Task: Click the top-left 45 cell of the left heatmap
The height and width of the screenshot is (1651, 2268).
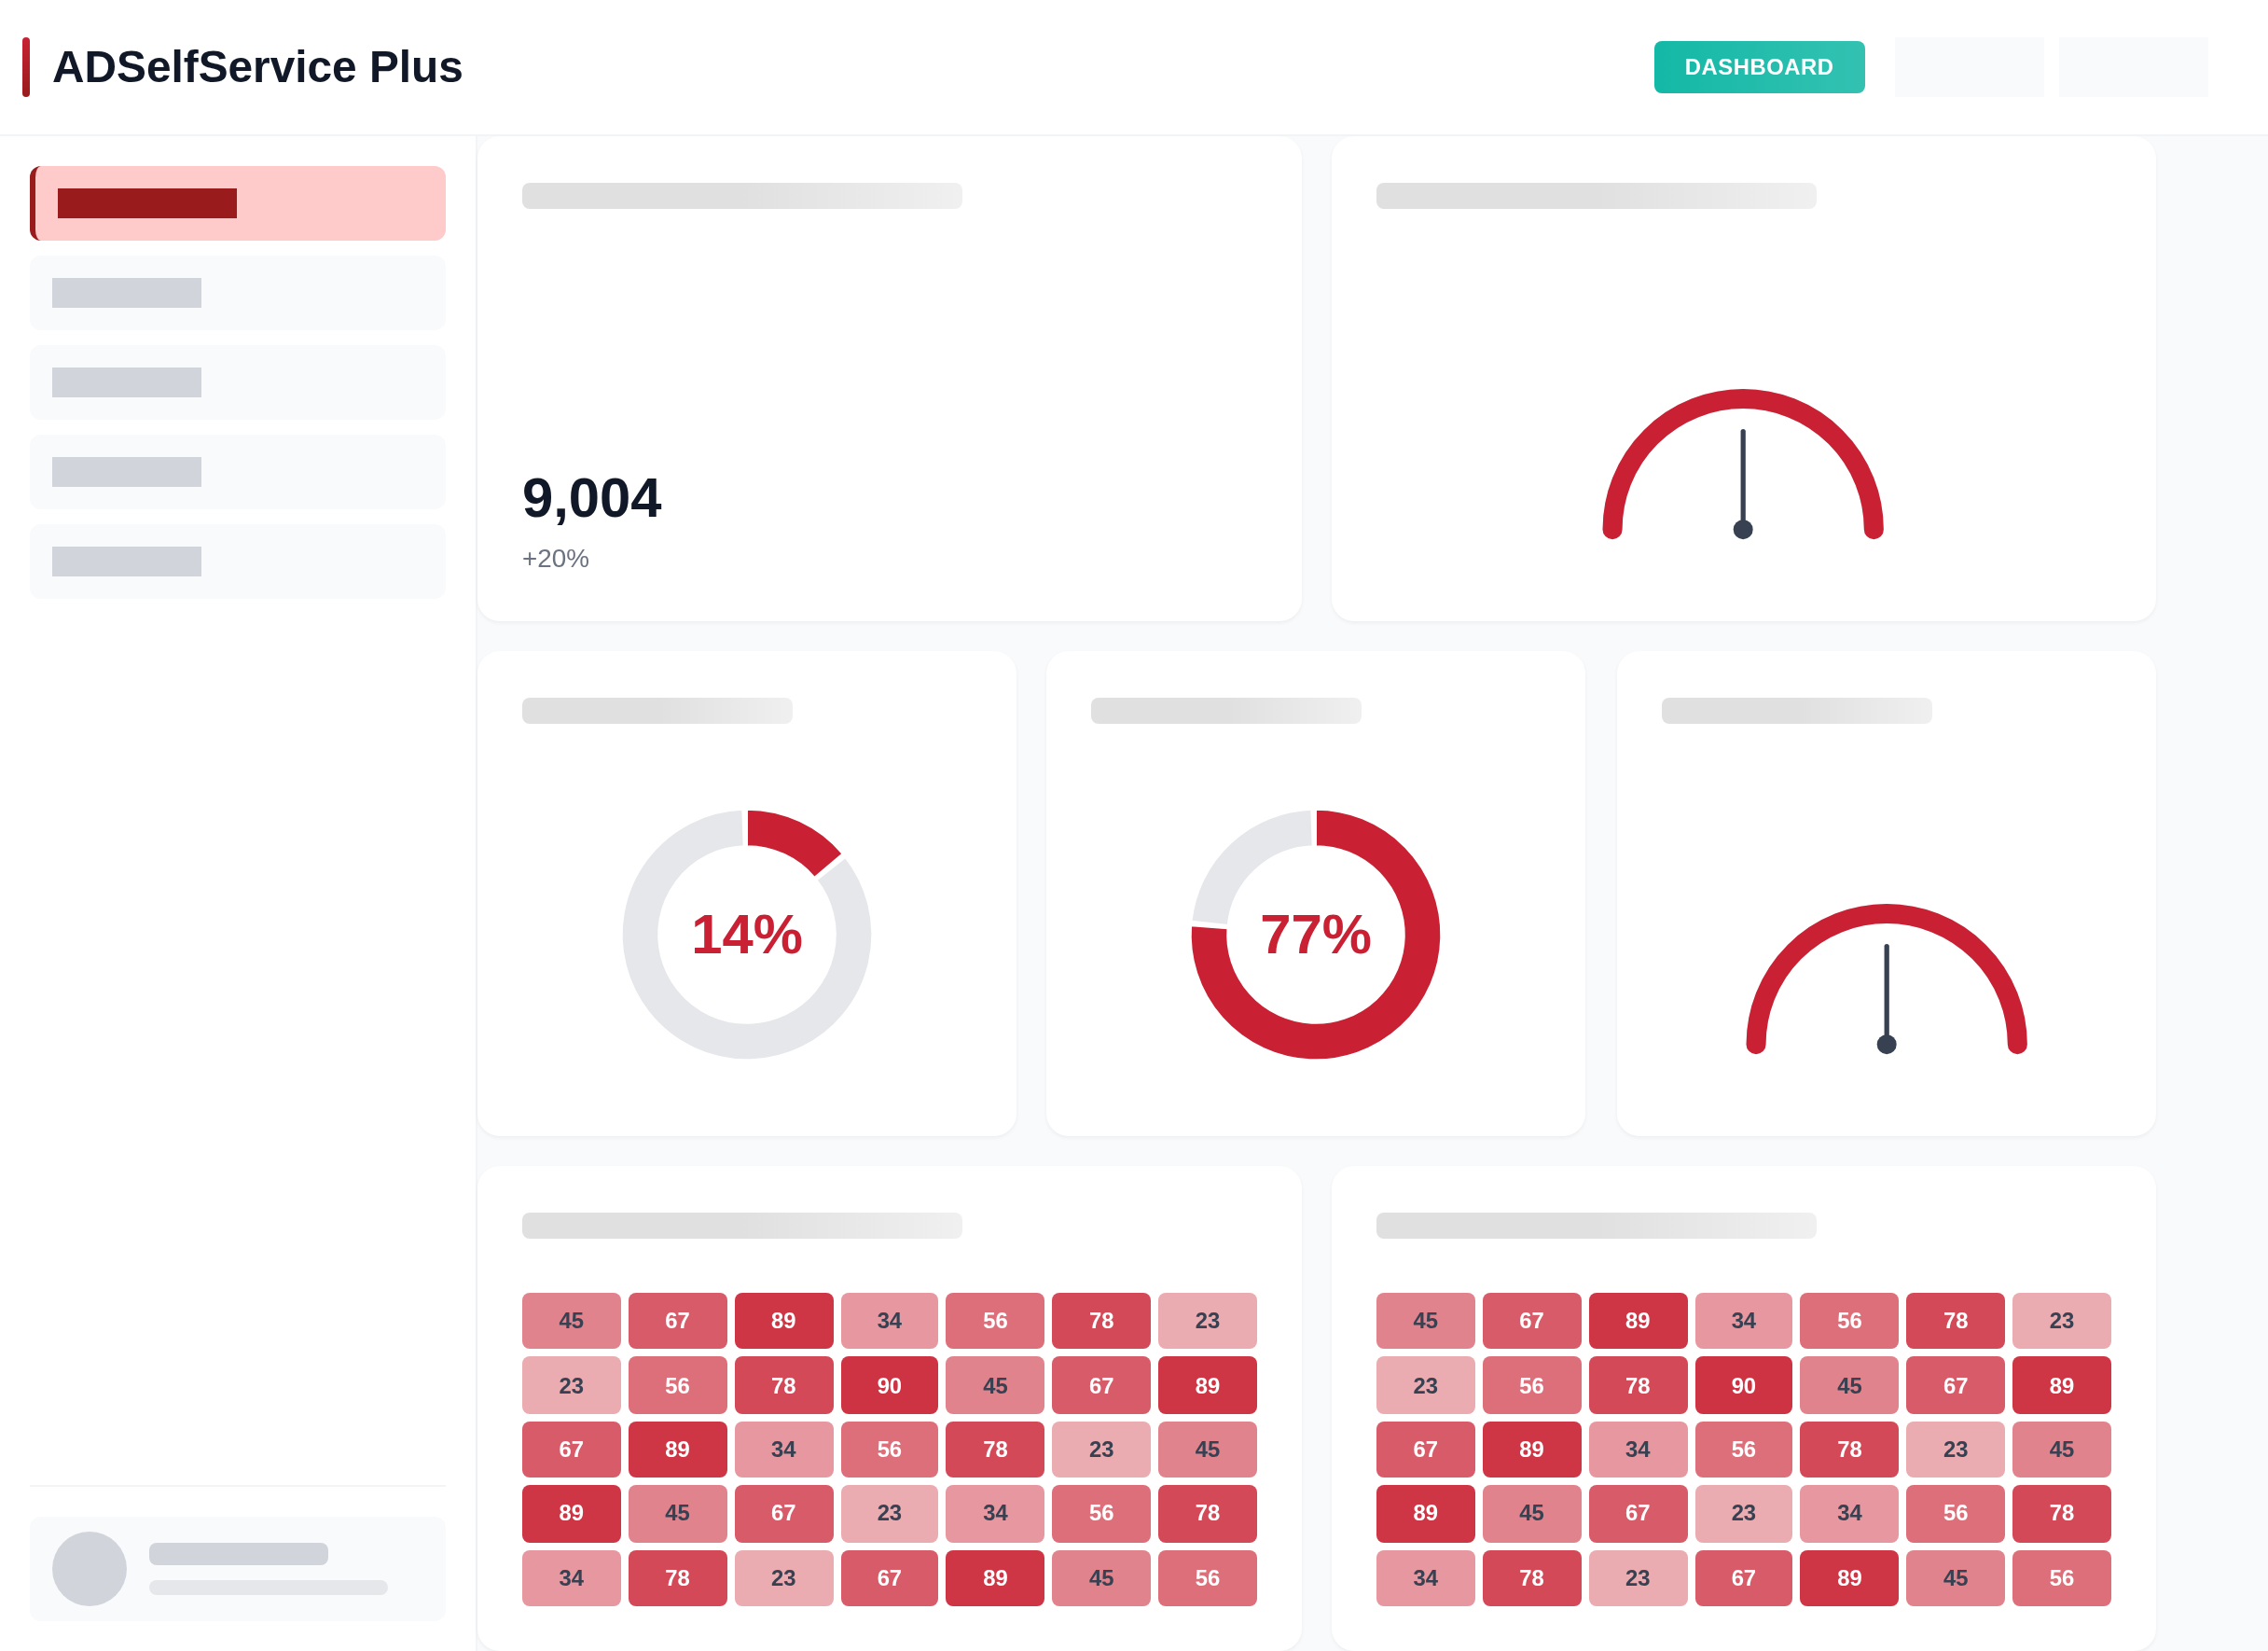Action: coord(571,1320)
